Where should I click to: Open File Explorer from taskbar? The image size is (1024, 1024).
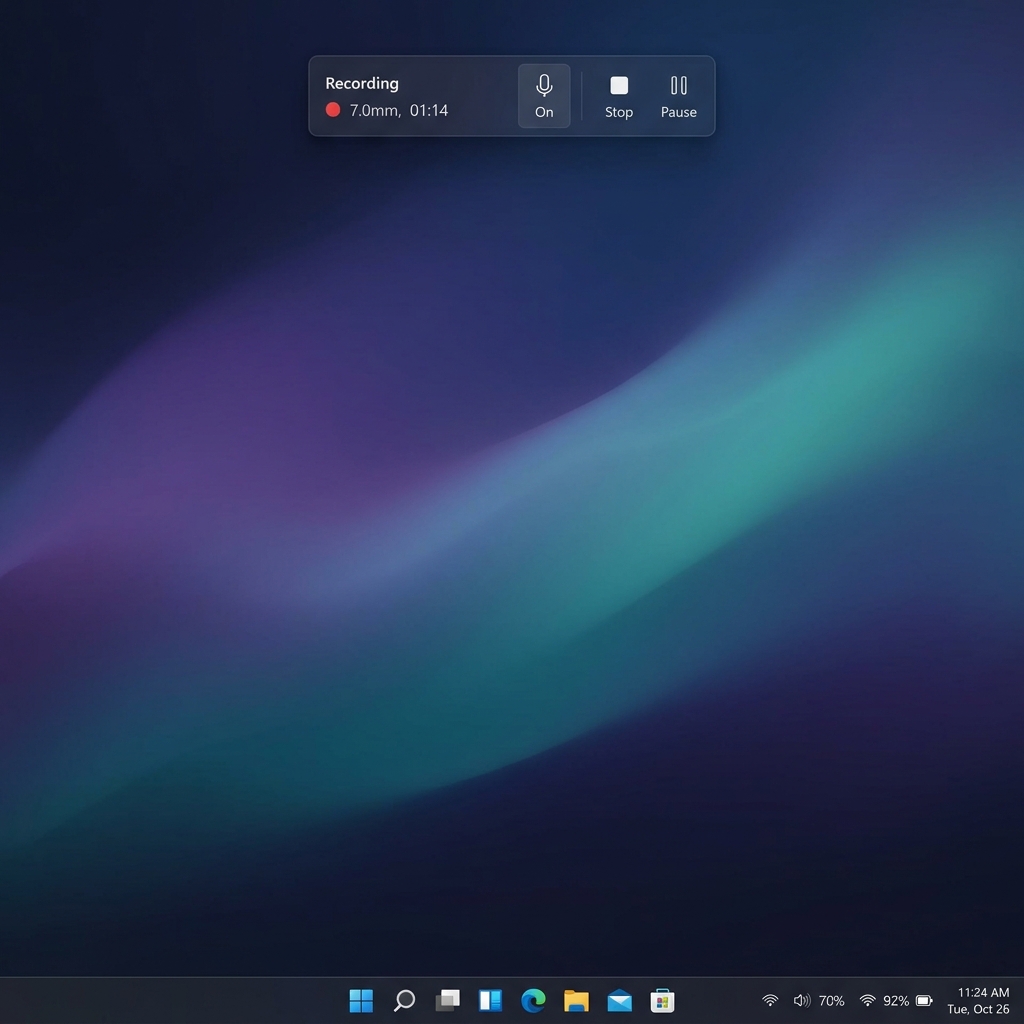576,1000
